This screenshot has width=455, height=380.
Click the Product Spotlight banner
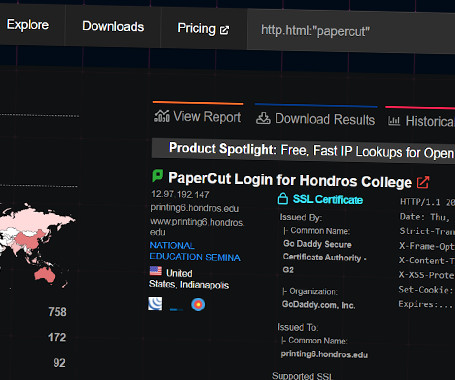click(303, 151)
